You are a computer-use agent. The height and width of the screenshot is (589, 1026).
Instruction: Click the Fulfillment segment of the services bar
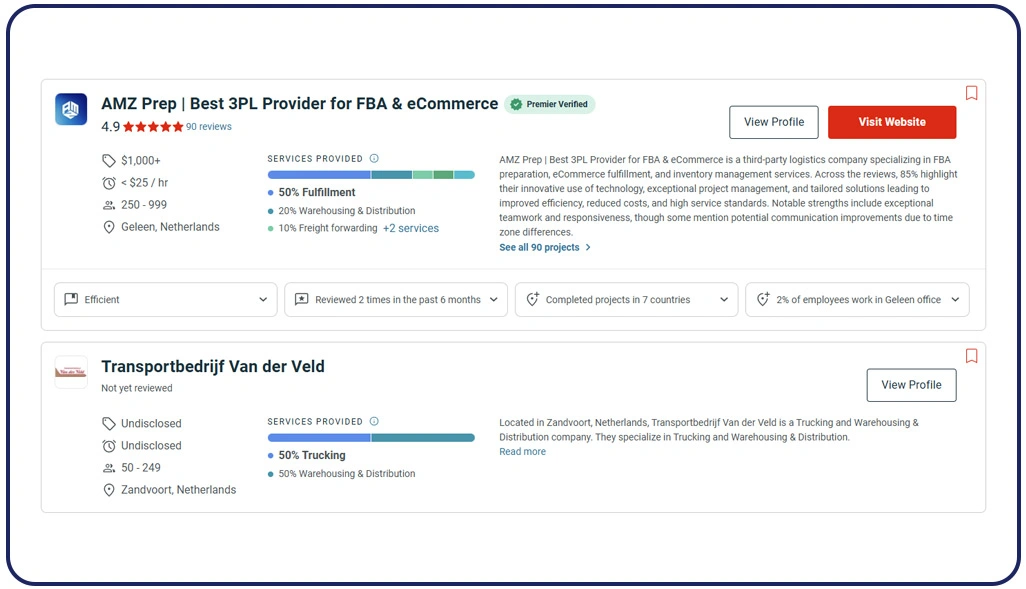click(x=320, y=174)
